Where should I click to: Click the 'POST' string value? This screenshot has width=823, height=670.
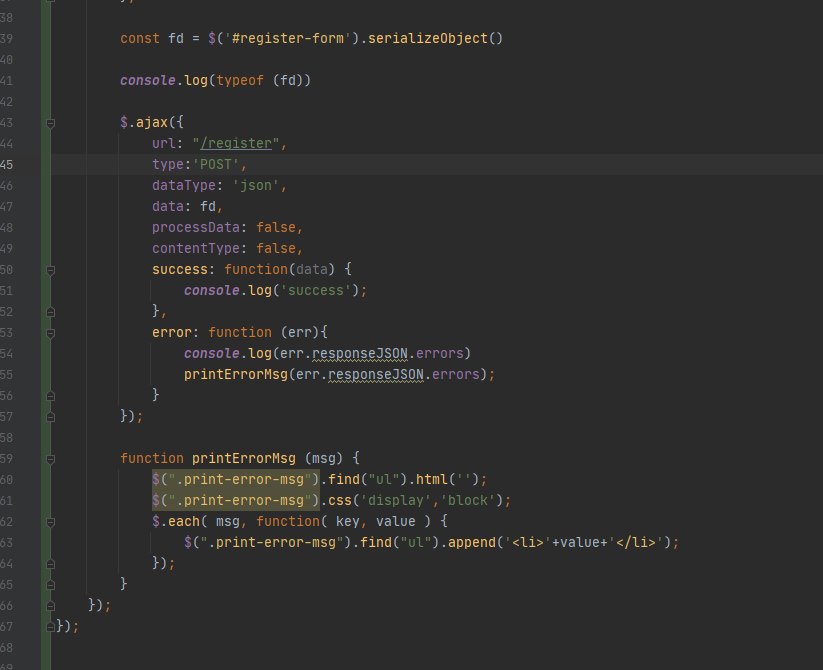(x=216, y=164)
